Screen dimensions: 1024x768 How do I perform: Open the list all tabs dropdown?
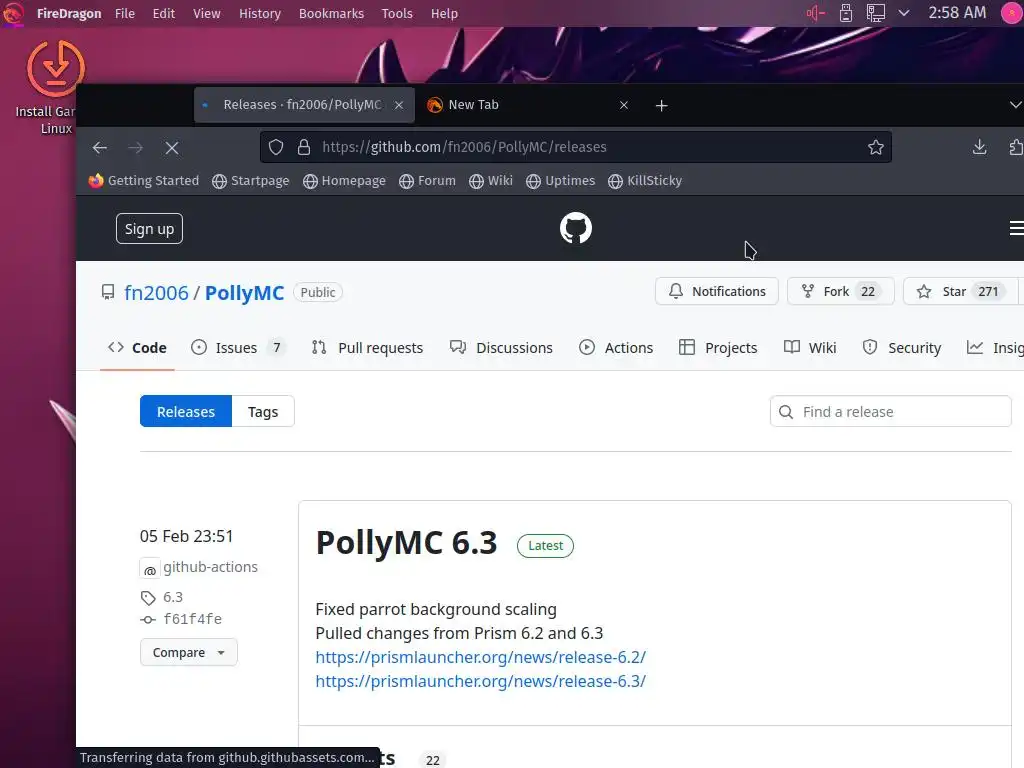click(x=1015, y=104)
